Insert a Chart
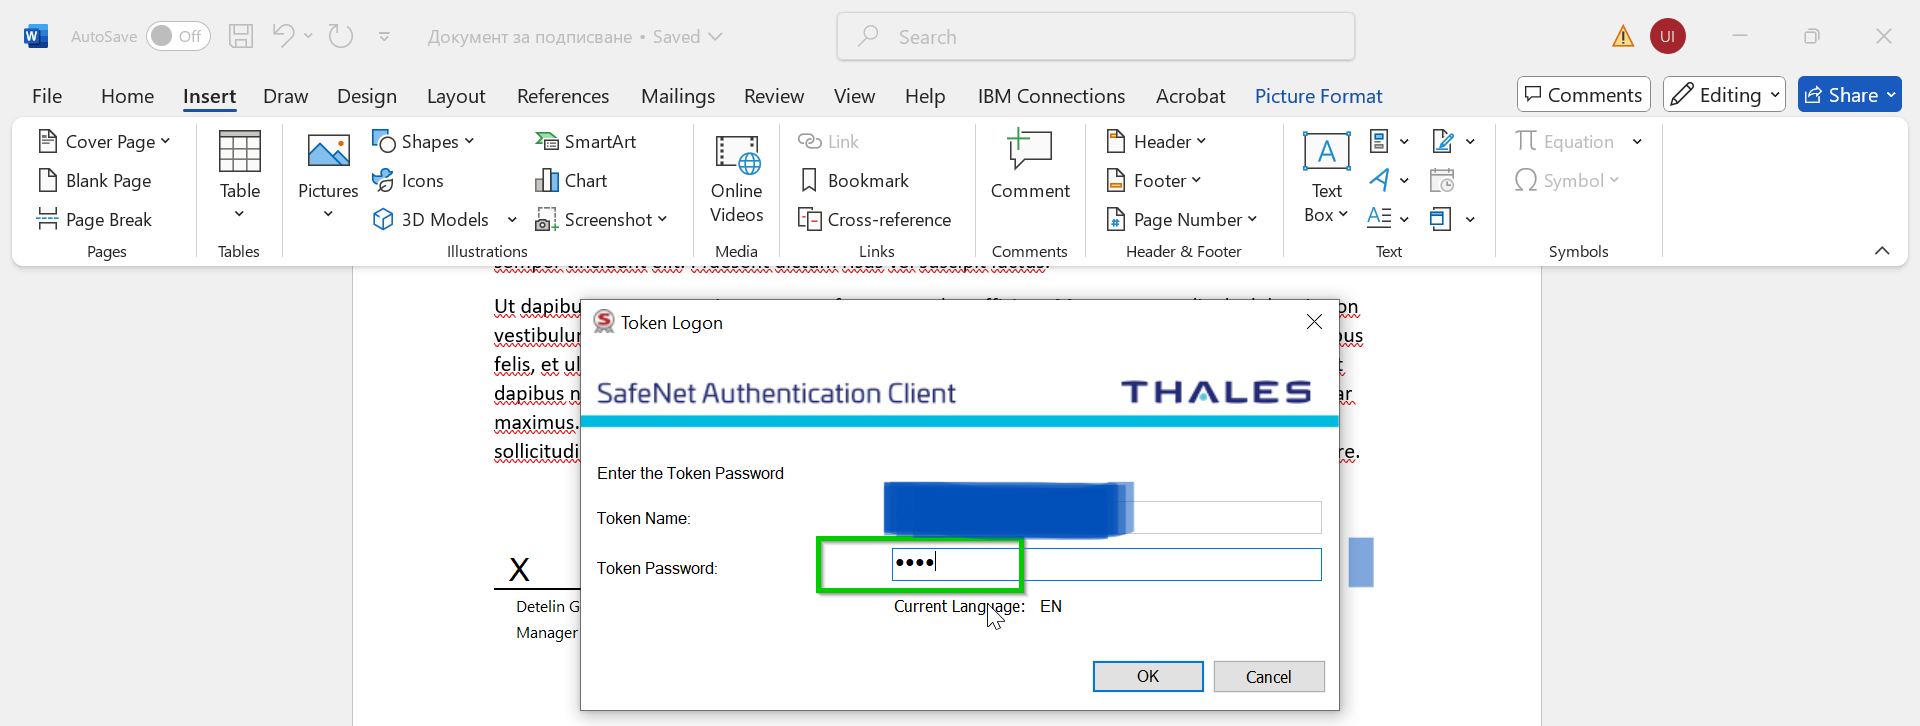Viewport: 1920px width, 726px height. click(x=572, y=181)
